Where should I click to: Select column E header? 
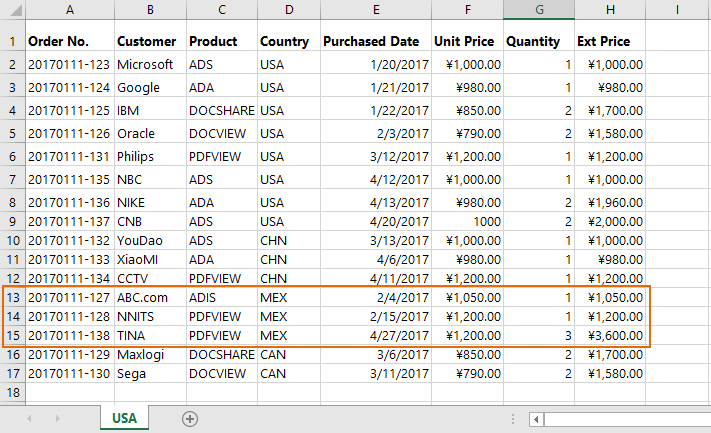[376, 10]
